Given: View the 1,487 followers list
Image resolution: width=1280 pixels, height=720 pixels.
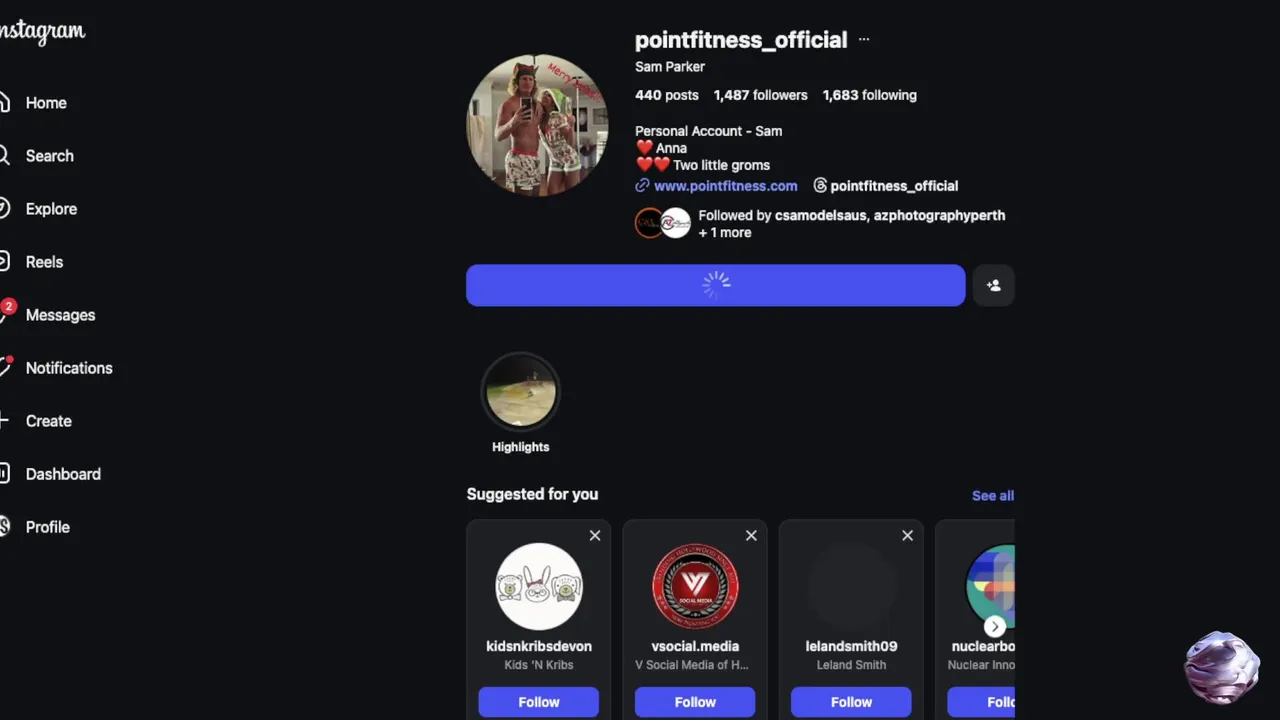Looking at the screenshot, I should click(x=760, y=95).
